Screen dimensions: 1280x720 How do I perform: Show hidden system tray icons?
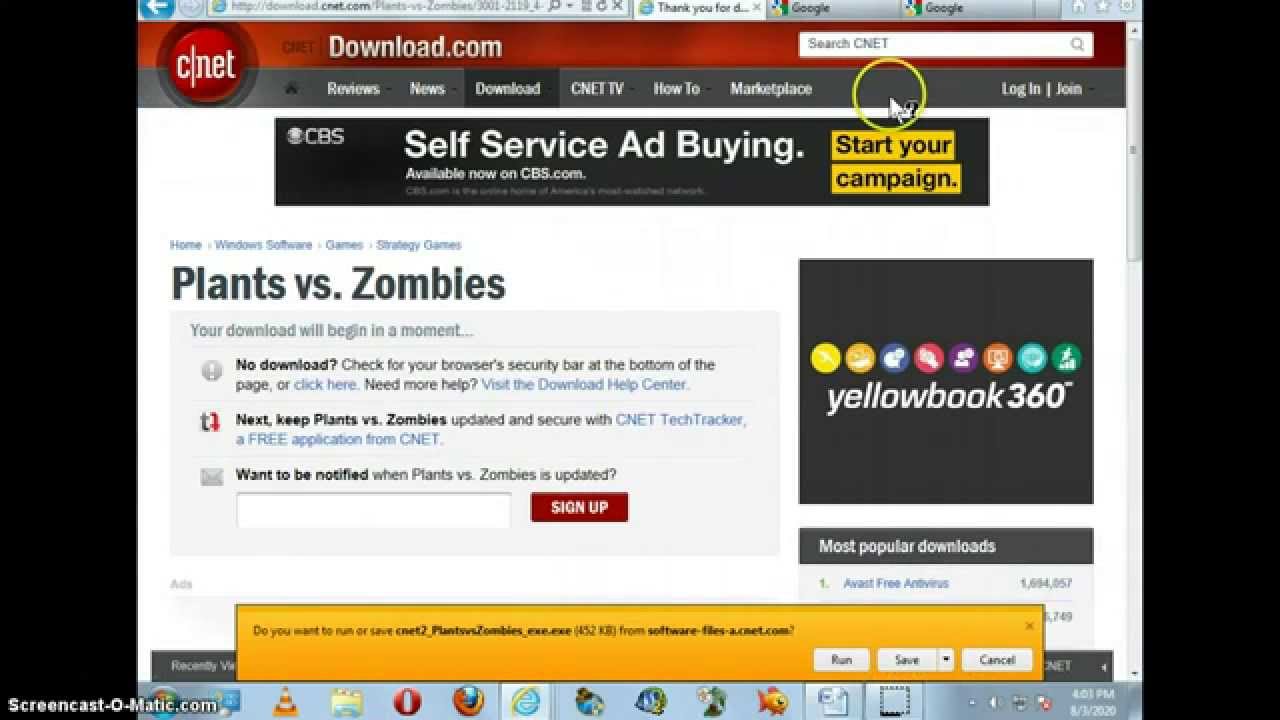click(x=972, y=703)
